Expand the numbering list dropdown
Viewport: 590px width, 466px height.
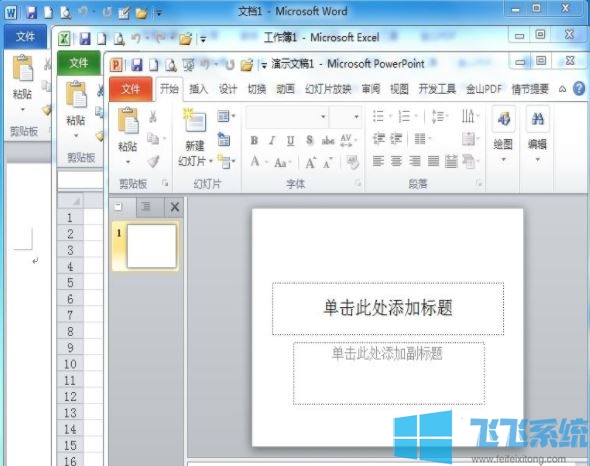pos(416,116)
